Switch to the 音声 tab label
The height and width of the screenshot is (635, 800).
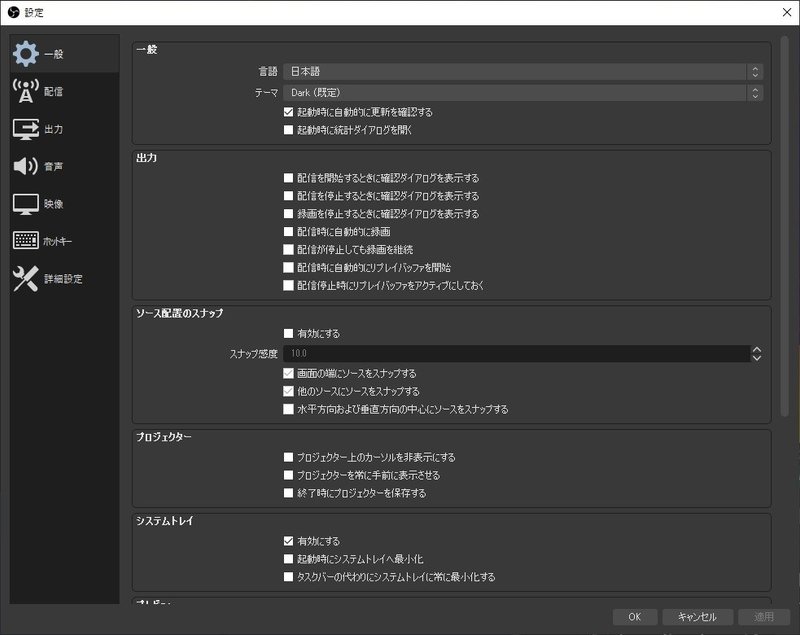[54, 166]
